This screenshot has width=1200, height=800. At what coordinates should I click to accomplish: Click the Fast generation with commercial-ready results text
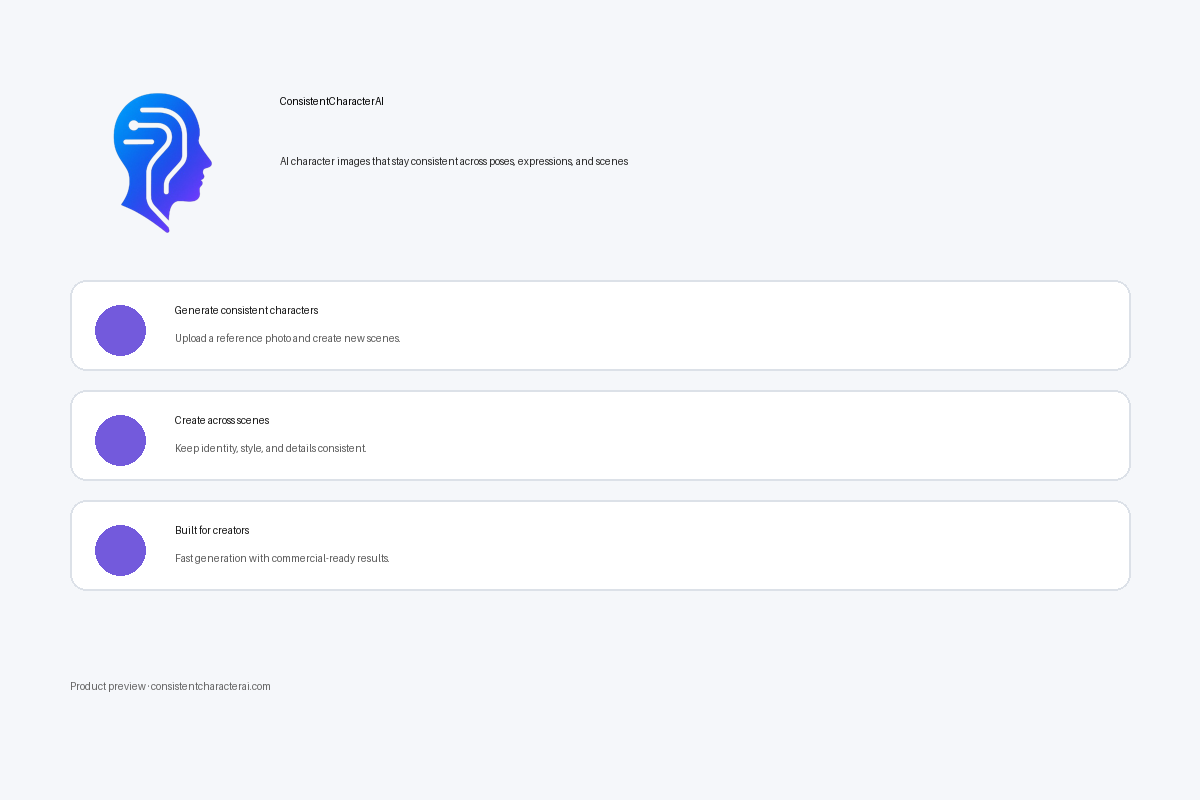click(282, 558)
